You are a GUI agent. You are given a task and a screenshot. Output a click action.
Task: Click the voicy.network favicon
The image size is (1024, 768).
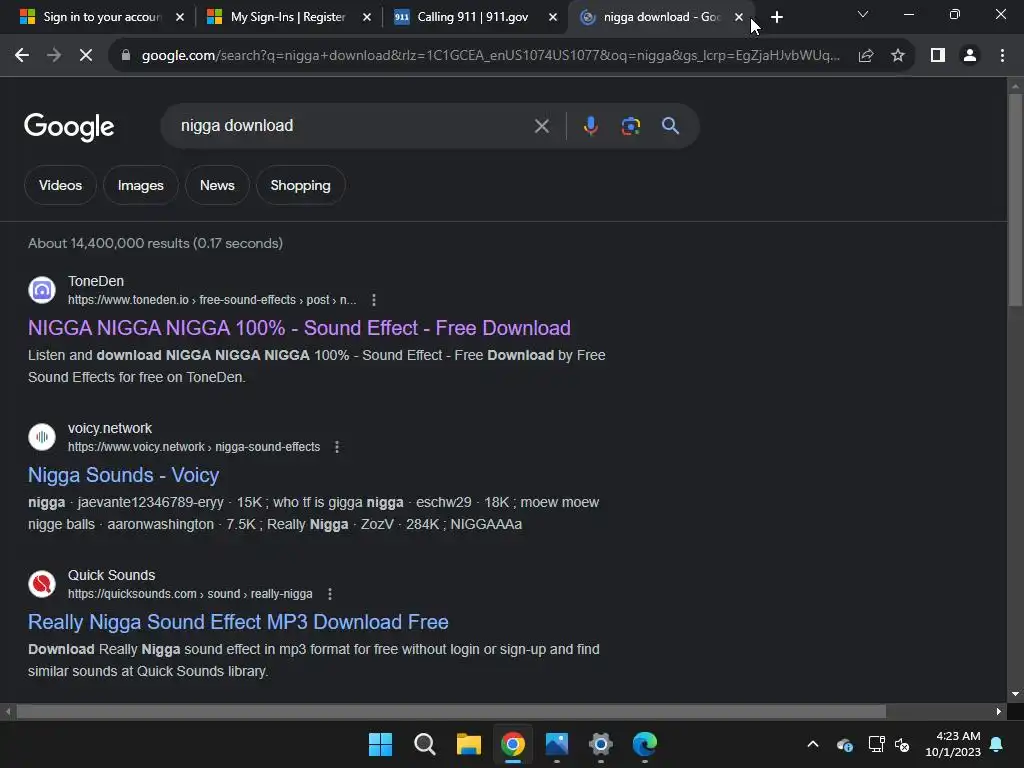[x=42, y=437]
